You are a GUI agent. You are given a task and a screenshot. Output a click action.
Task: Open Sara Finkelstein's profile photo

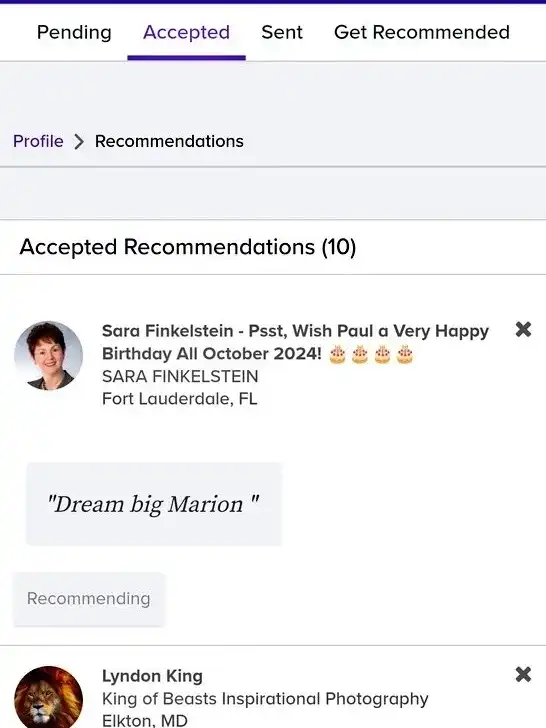[x=49, y=356]
